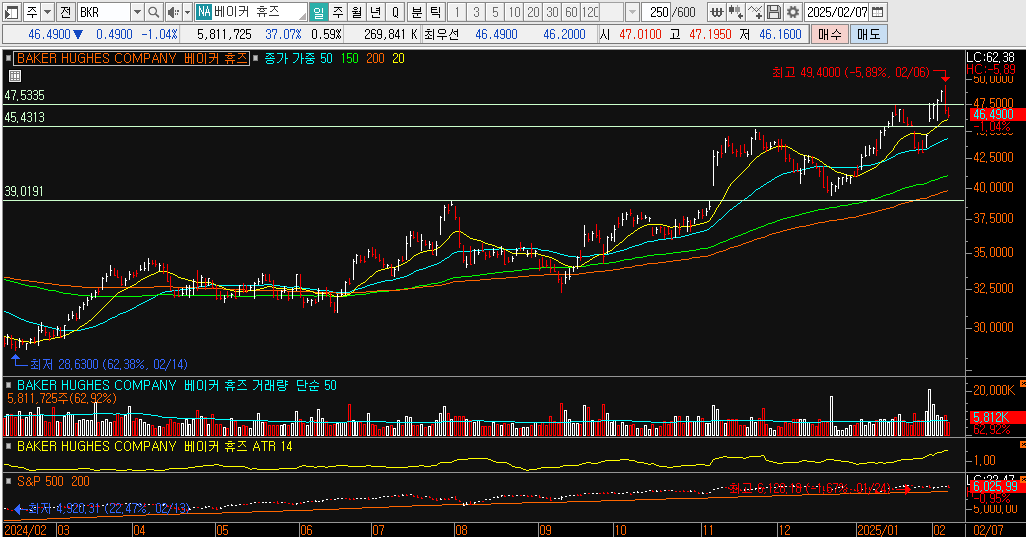Click the BKR symbol input field
Viewport: 1026px width, 537px height.
pos(103,12)
